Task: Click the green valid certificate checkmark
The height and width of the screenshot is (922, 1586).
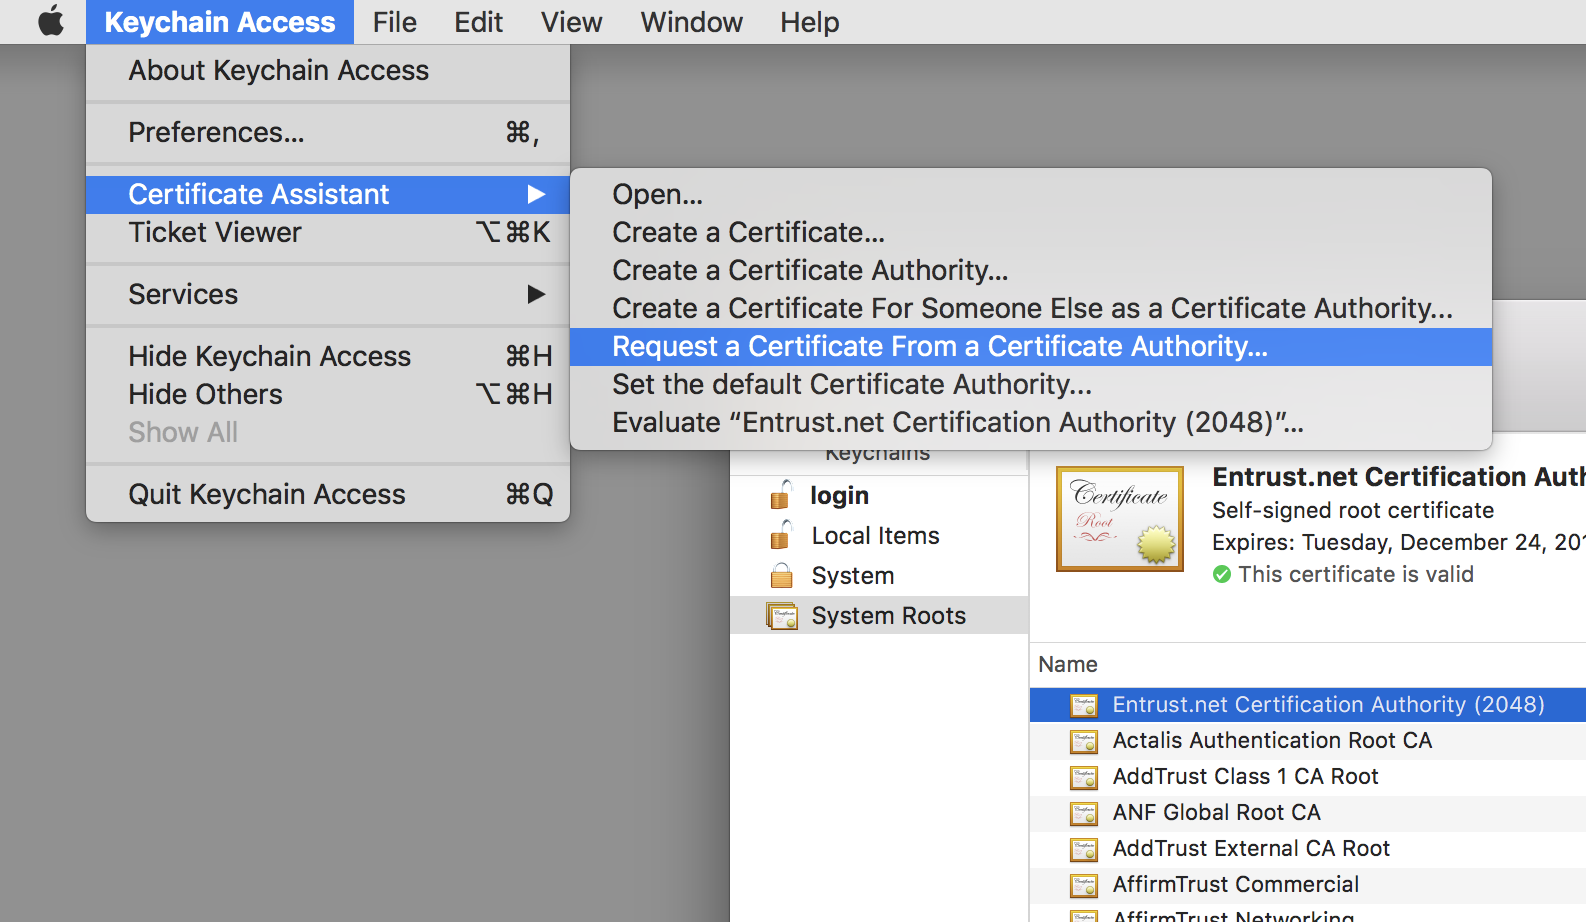Action: point(1222,574)
